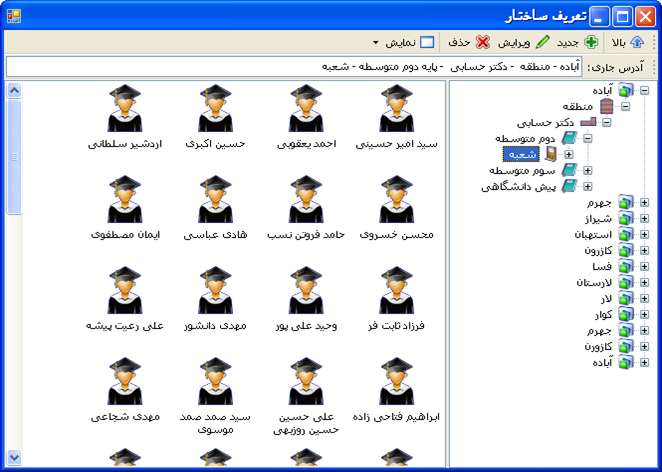Select the دوم متوسطه grade in the tree

click(525, 138)
